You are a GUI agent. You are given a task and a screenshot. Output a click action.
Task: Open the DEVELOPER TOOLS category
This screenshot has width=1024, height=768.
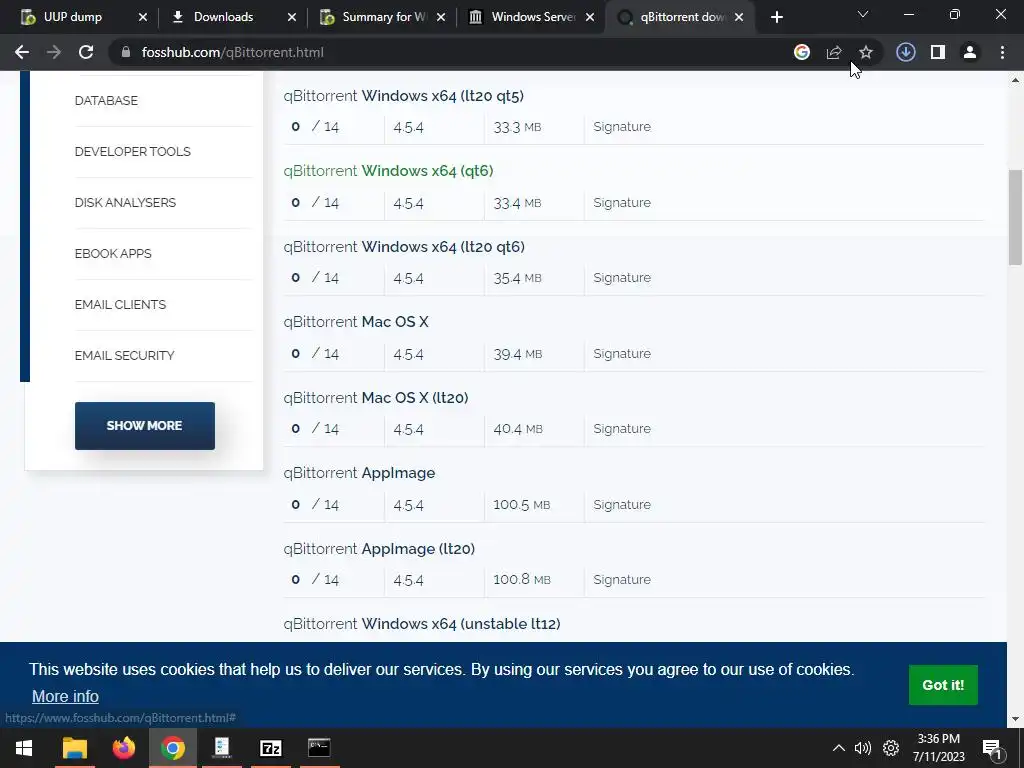pyautogui.click(x=133, y=152)
